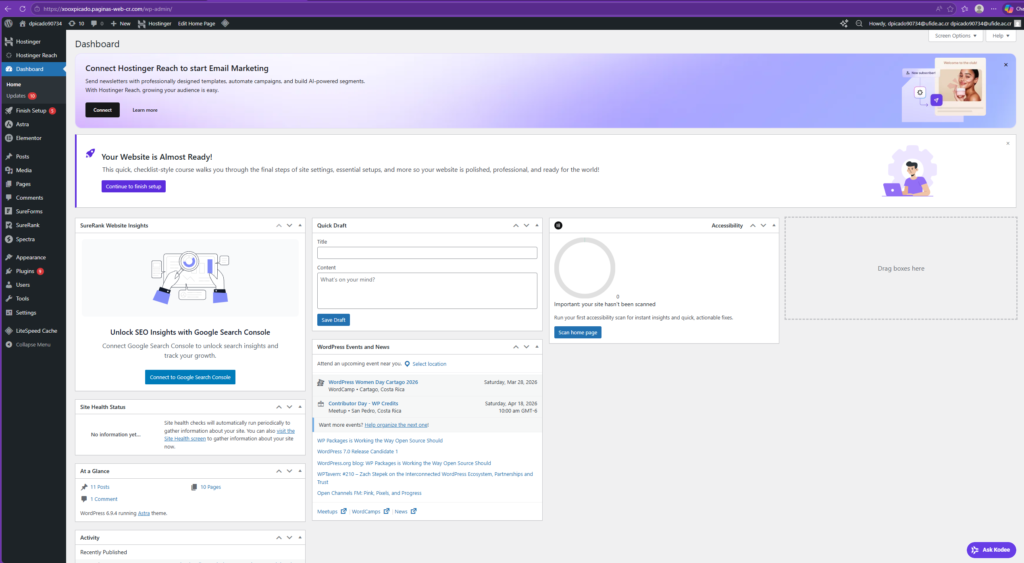Click the AI sparkle icon in admin bar

(x=844, y=24)
